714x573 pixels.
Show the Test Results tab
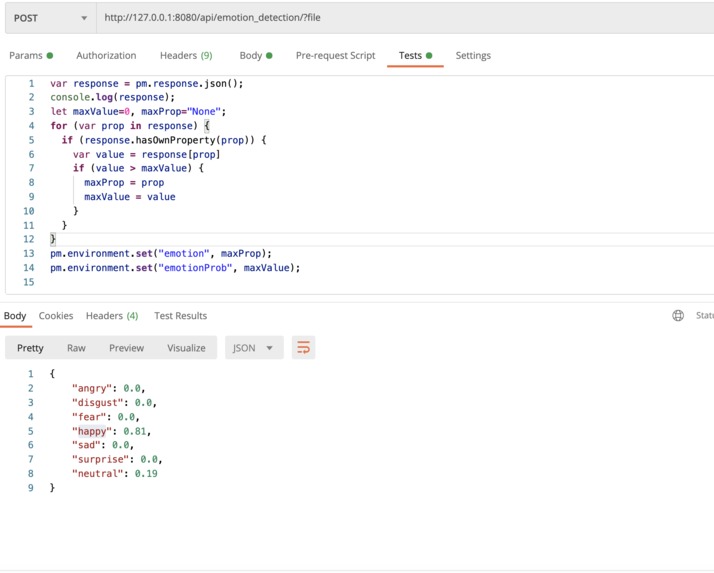tap(180, 316)
